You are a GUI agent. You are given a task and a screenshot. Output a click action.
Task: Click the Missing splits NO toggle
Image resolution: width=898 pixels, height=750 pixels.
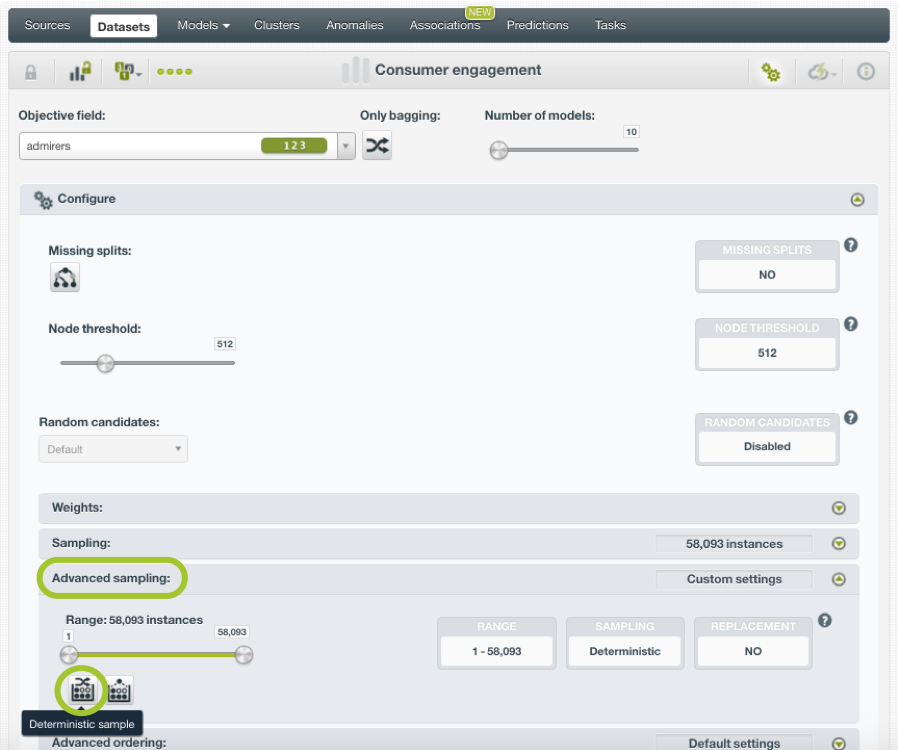click(767, 274)
